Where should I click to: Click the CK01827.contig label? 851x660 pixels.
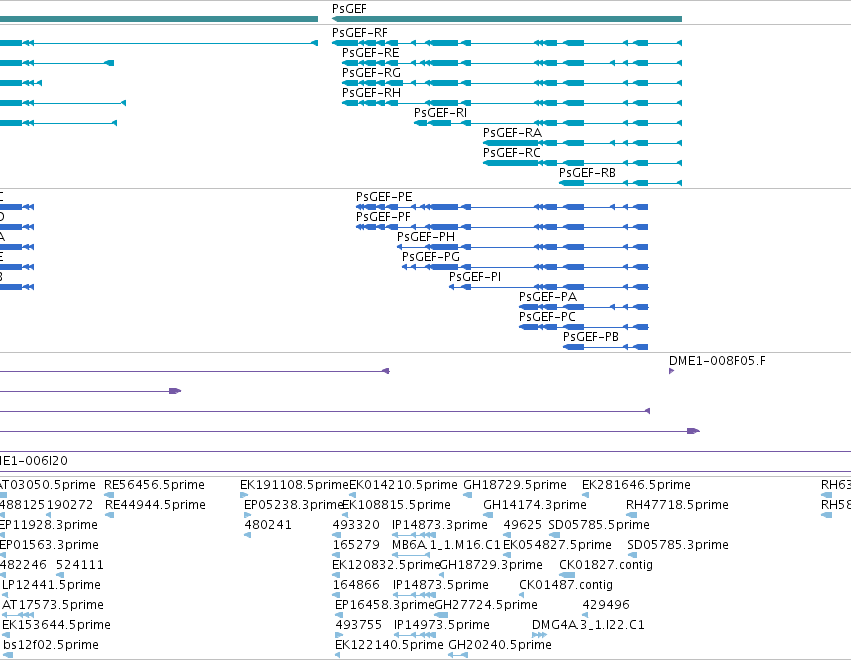606,566
